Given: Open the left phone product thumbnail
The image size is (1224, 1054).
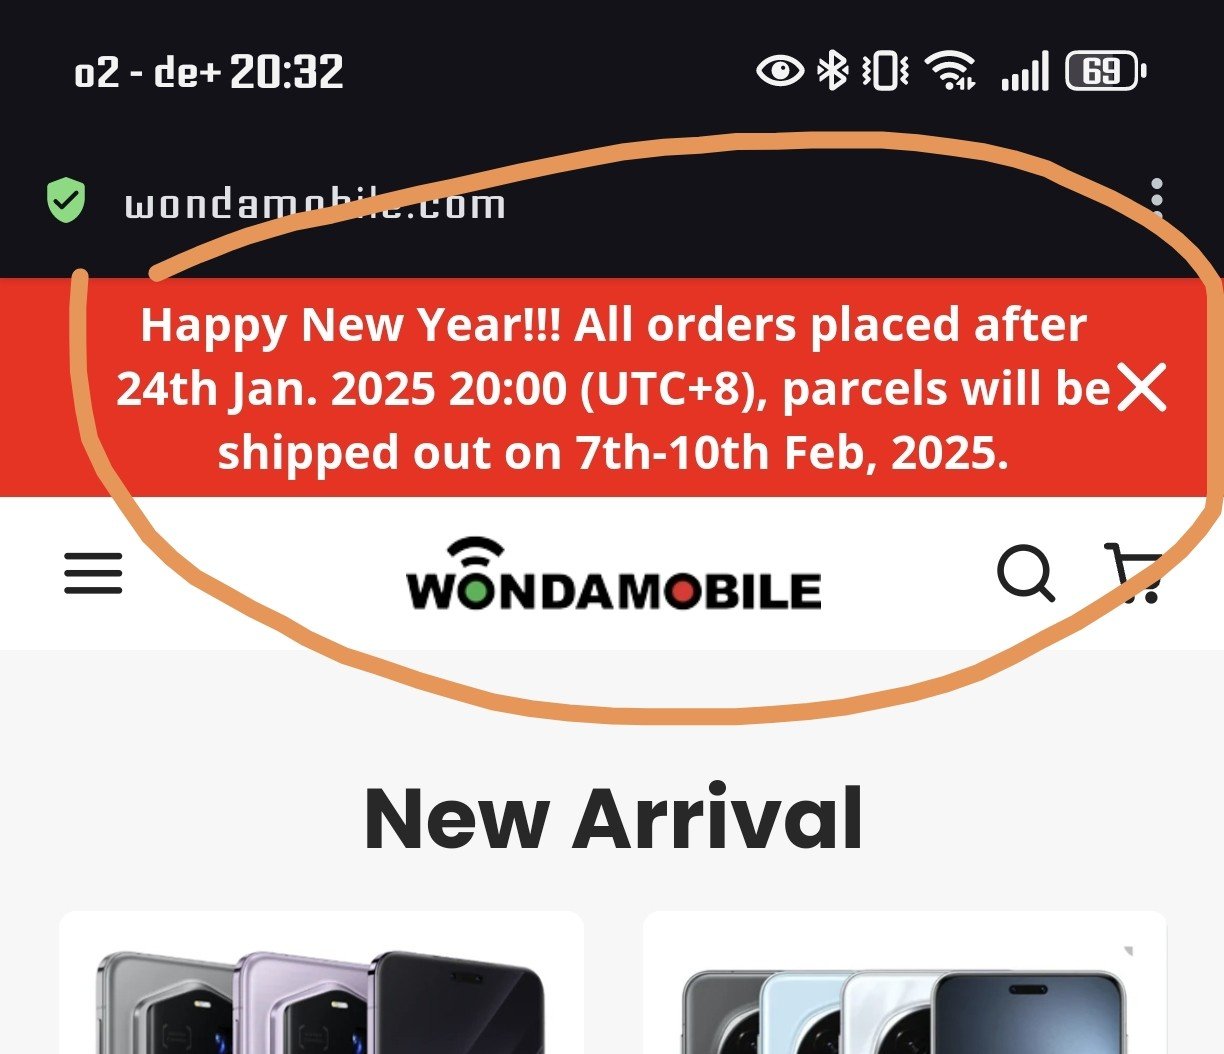Looking at the screenshot, I should click(321, 982).
